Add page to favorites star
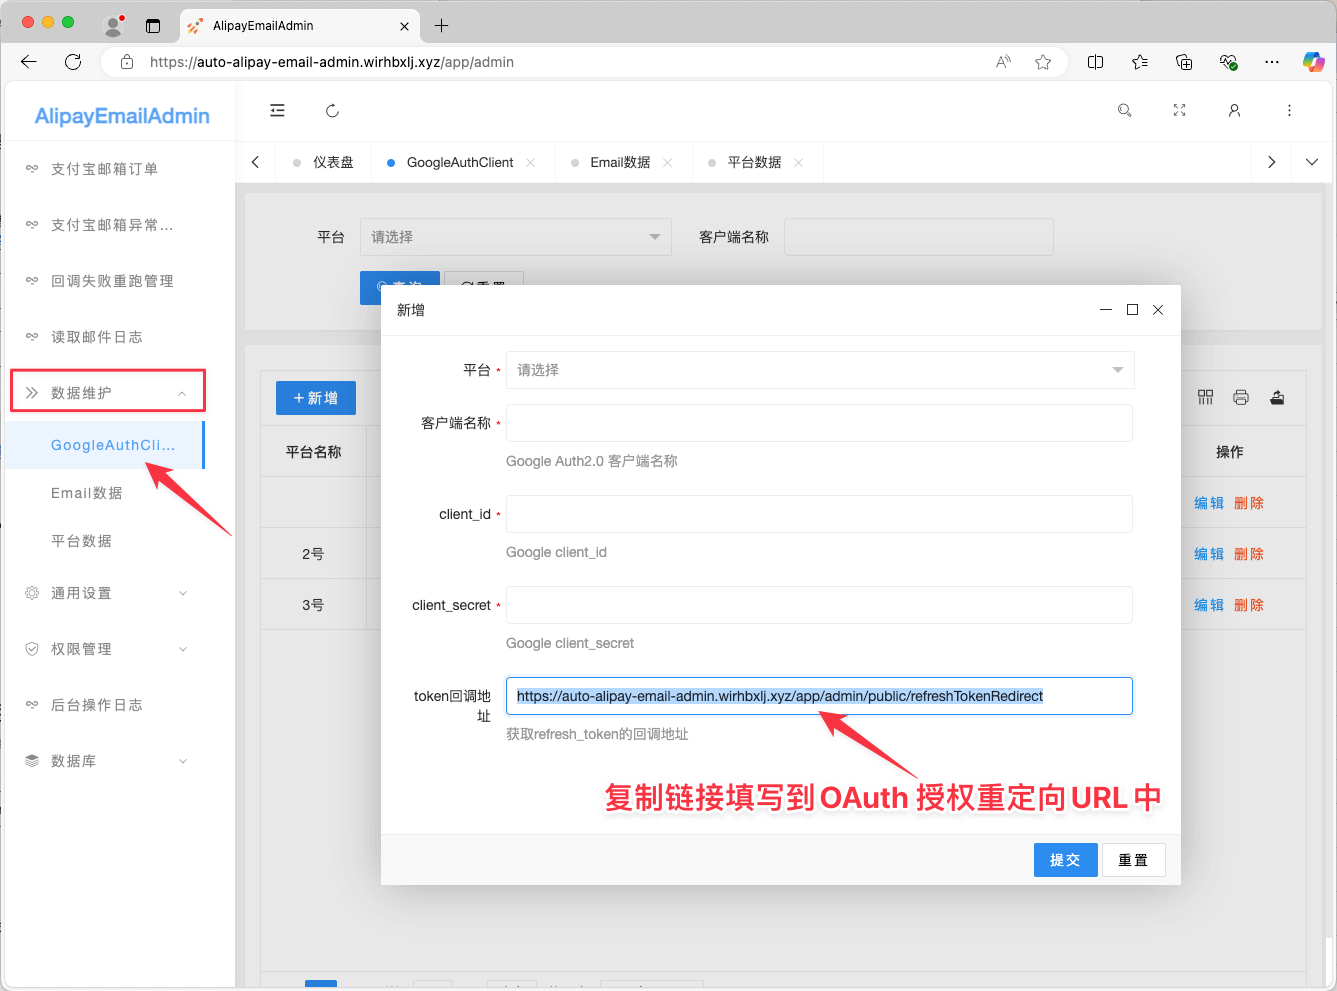The width and height of the screenshot is (1337, 991). pos(1043,62)
